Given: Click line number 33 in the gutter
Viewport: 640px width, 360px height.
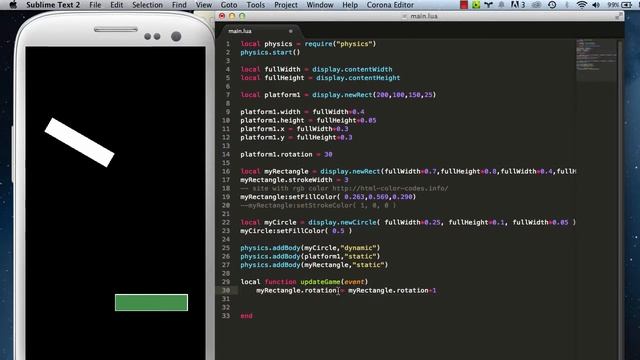Looking at the screenshot, I should click(x=226, y=316).
